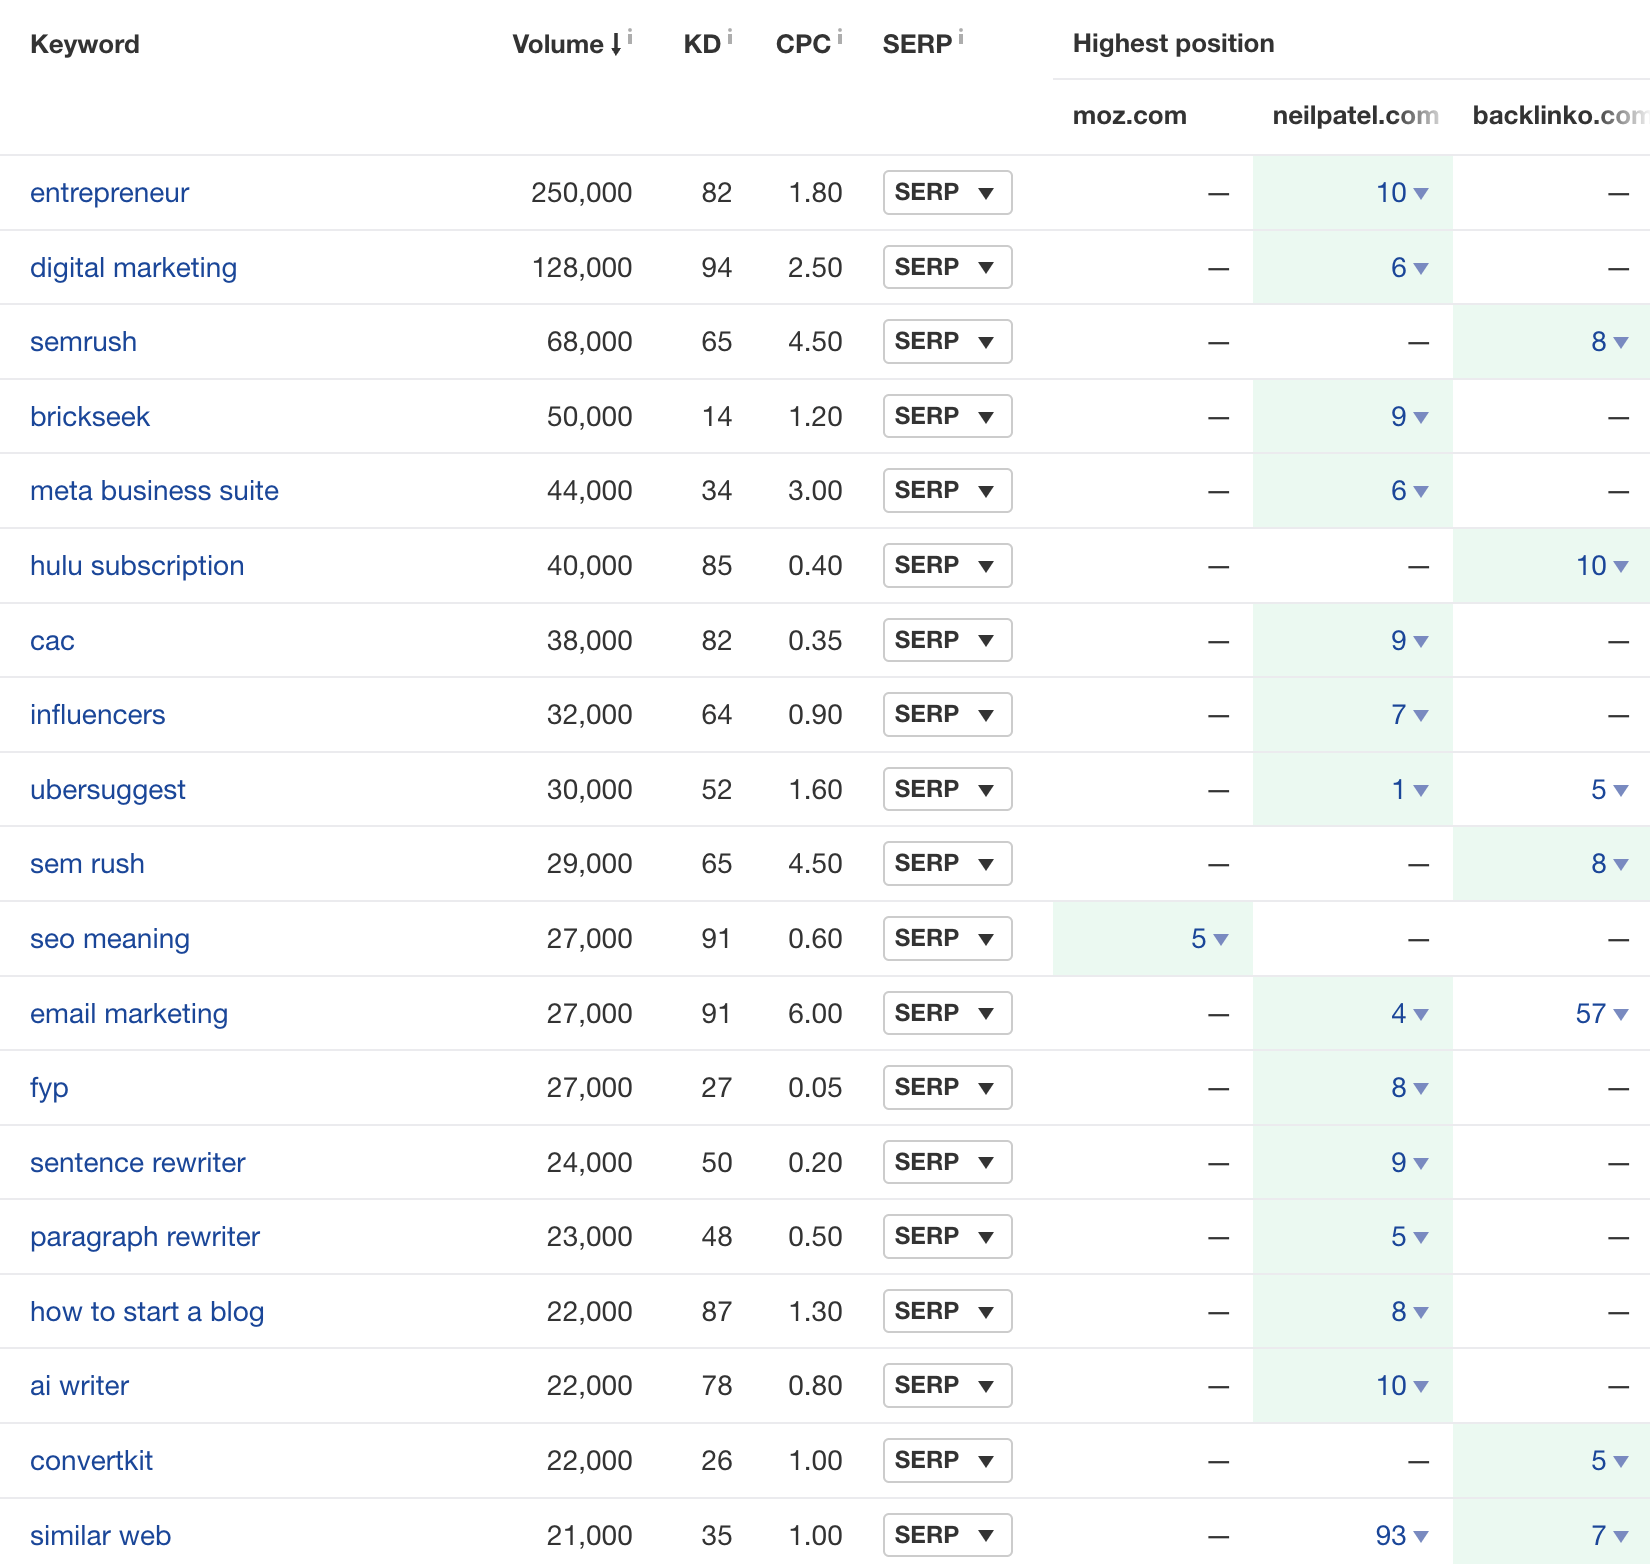Expand position 57 dropdown for email marketing under backlinko.com
1650x1564 pixels.
(1600, 1013)
